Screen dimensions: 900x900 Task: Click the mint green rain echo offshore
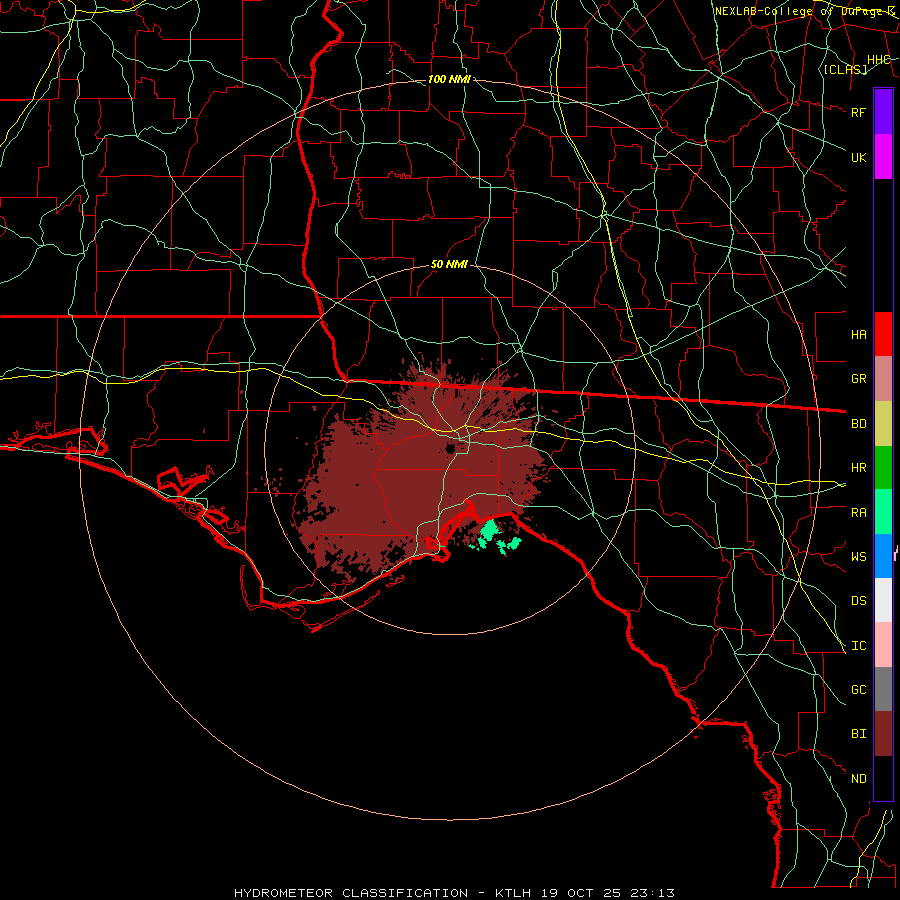pos(489,531)
